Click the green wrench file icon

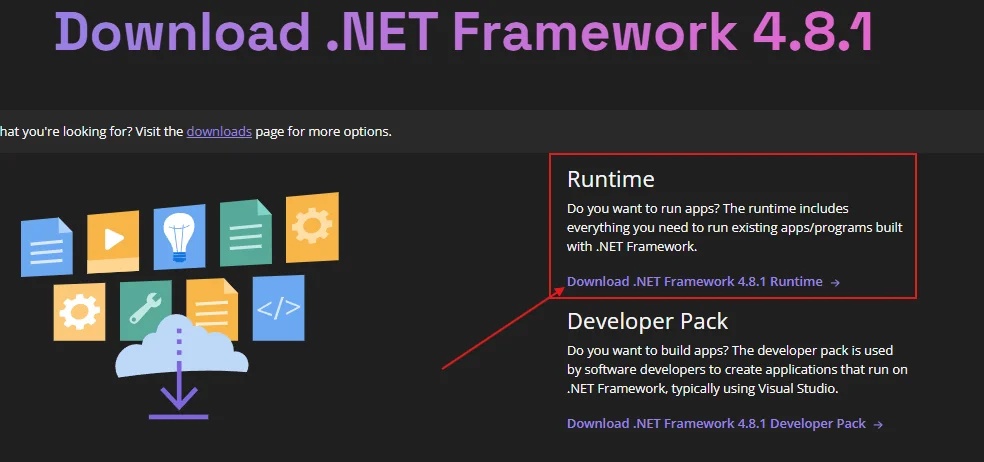tap(146, 310)
